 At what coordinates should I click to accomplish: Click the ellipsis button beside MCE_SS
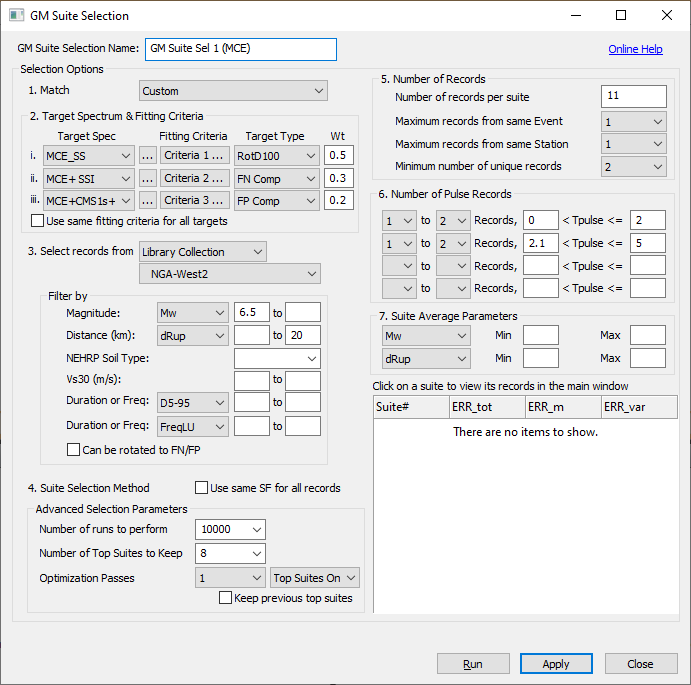(x=148, y=156)
